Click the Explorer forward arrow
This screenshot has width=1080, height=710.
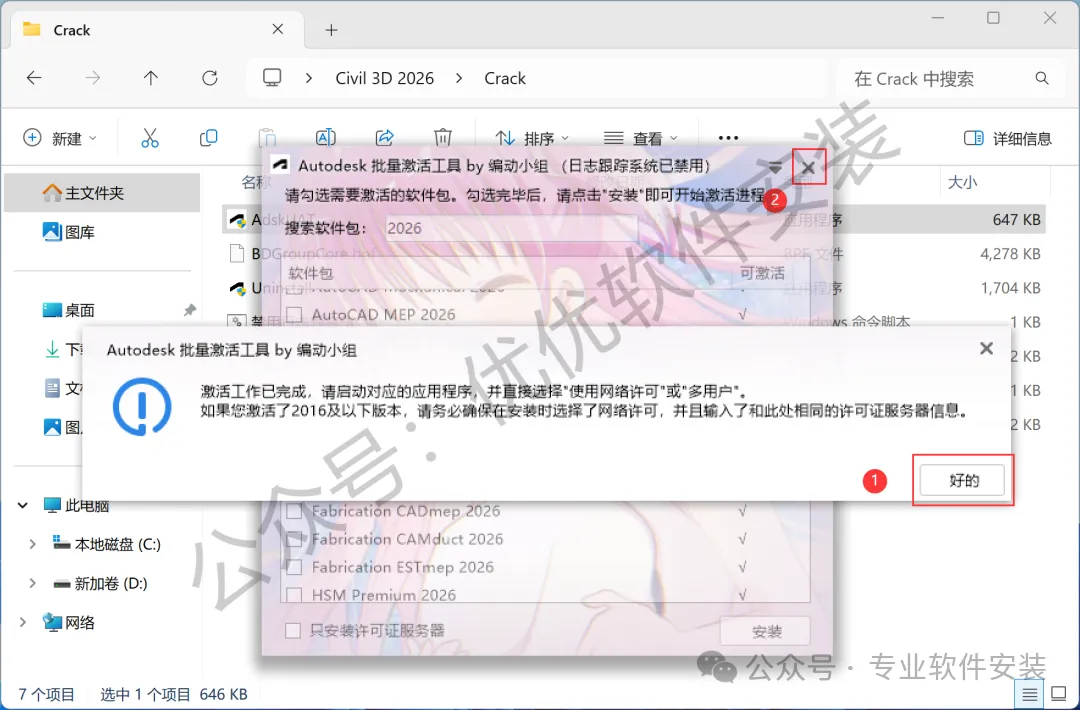click(x=92, y=78)
